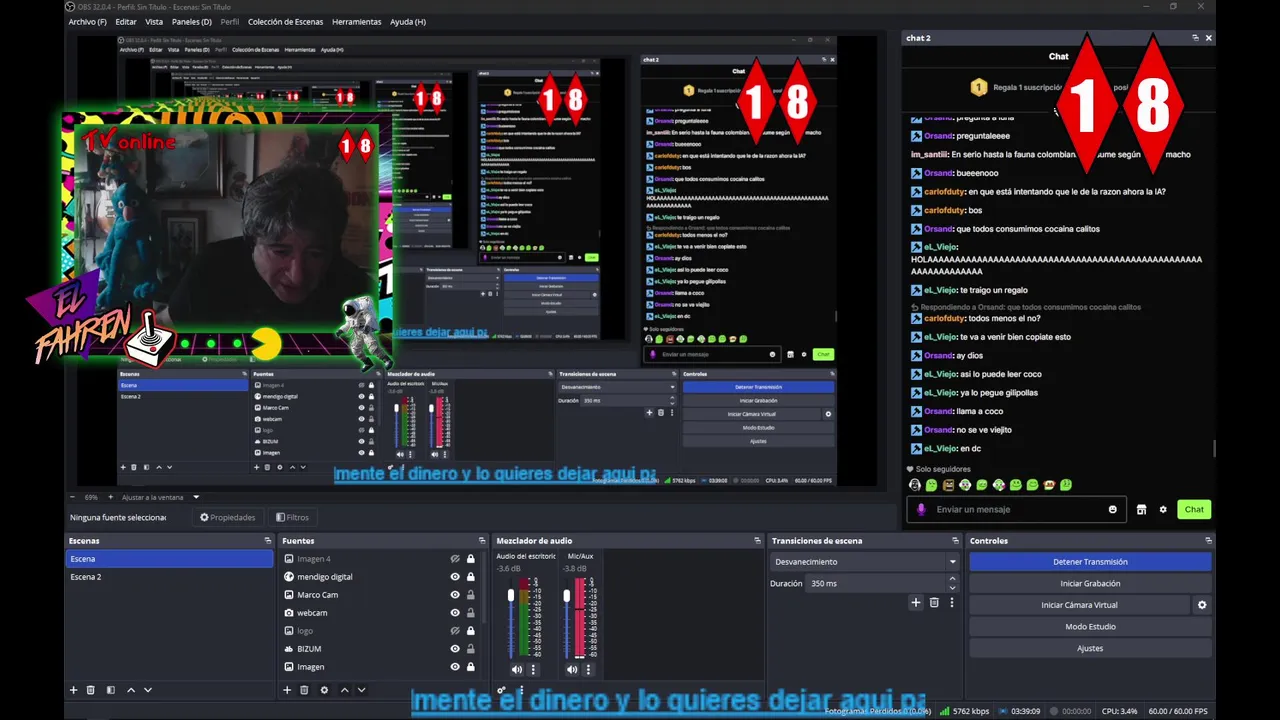Open Herramientas menu
Image resolution: width=1280 pixels, height=720 pixels.
pyautogui.click(x=357, y=22)
